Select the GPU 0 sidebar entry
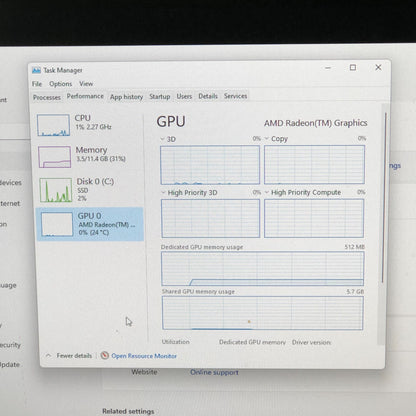This screenshot has width=416, height=416. click(90, 224)
